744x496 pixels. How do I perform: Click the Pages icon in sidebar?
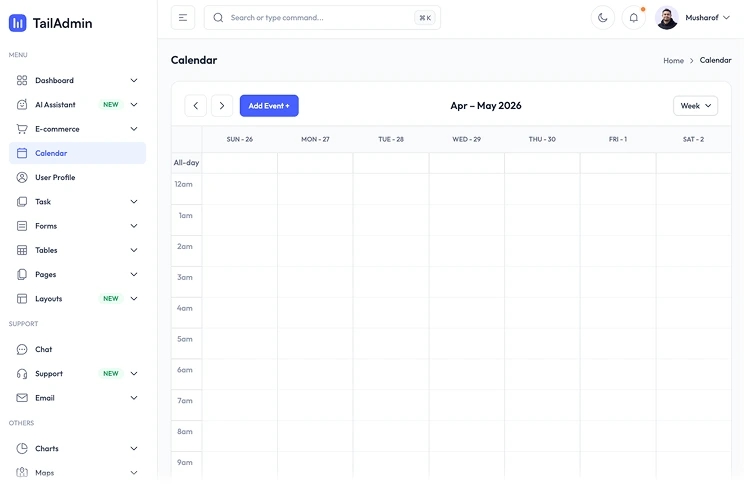click(x=22, y=274)
